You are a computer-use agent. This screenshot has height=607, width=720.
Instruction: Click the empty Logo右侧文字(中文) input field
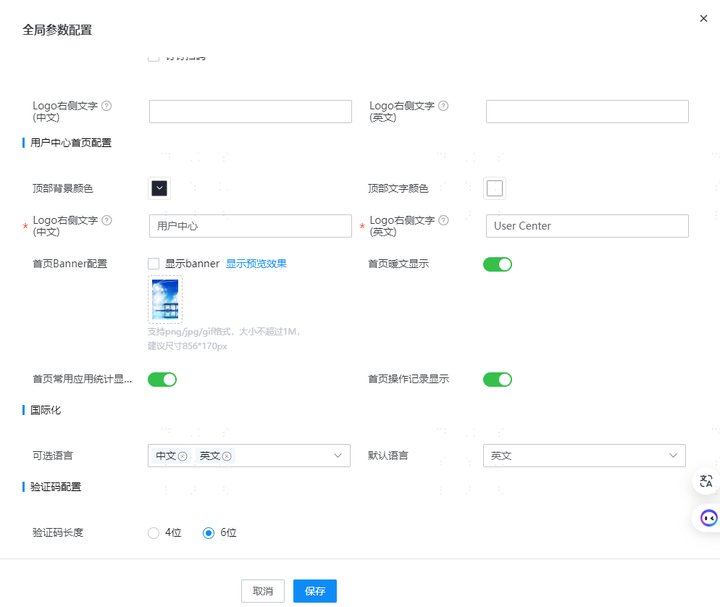click(x=250, y=112)
